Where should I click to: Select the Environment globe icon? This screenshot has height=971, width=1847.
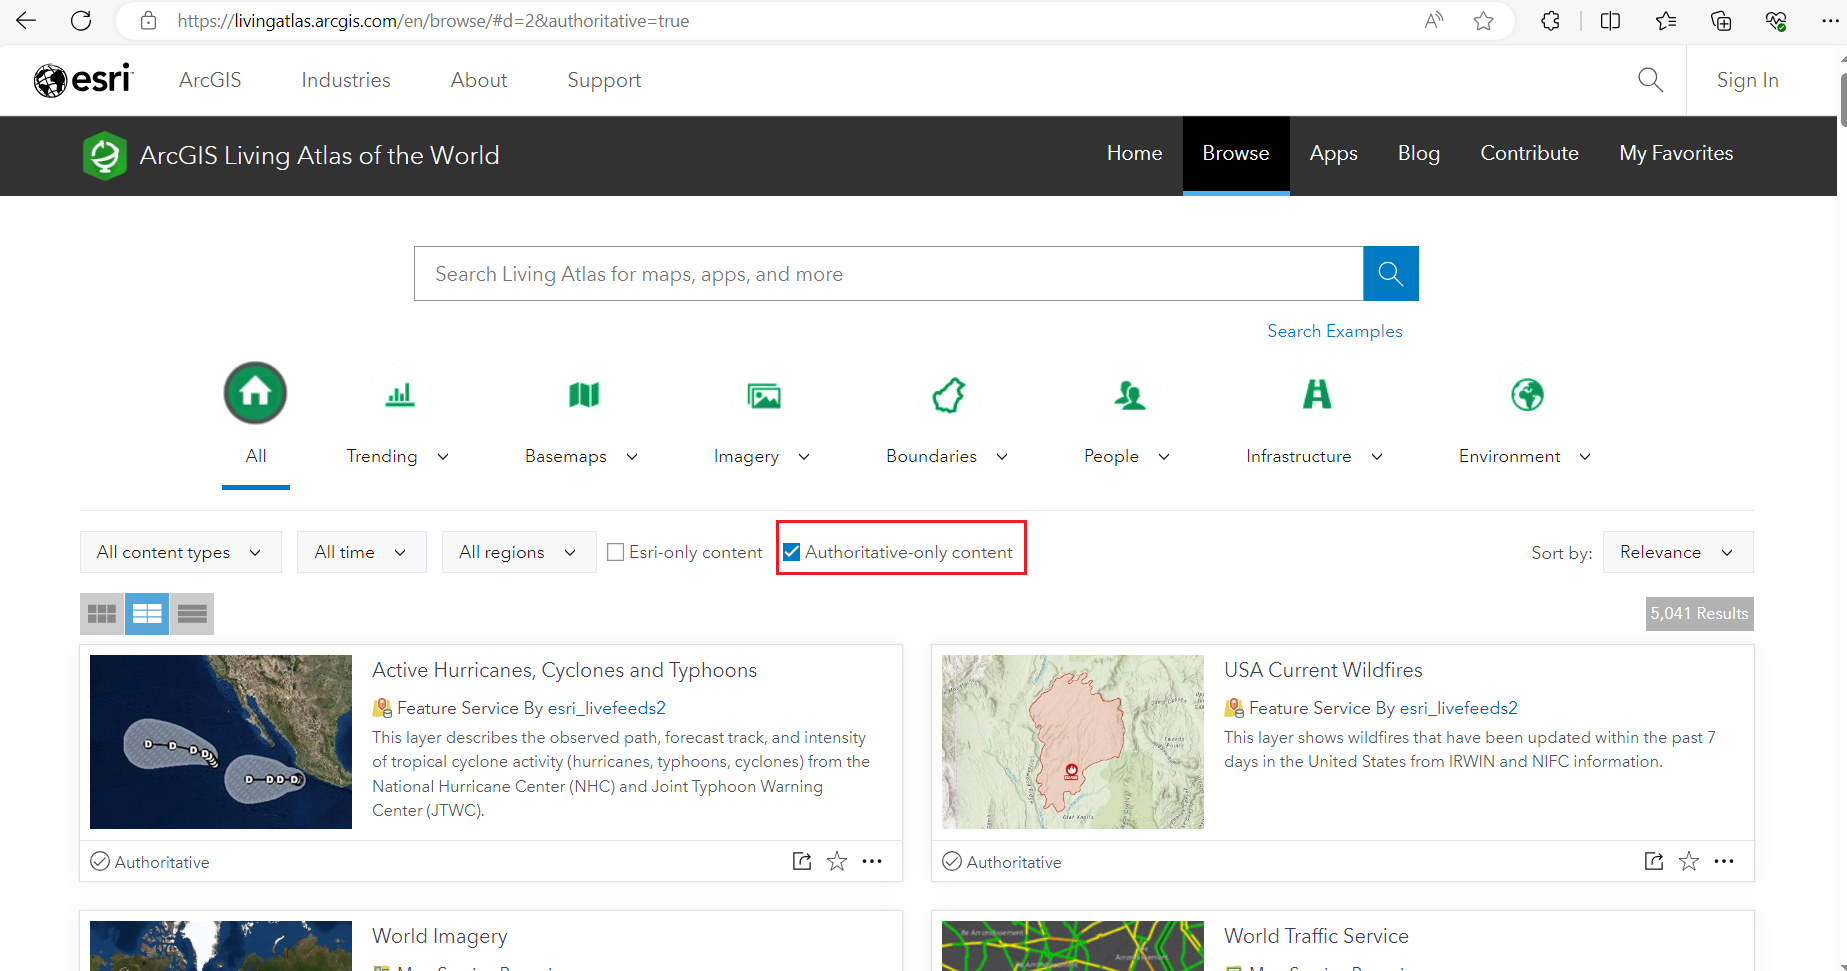tap(1527, 395)
